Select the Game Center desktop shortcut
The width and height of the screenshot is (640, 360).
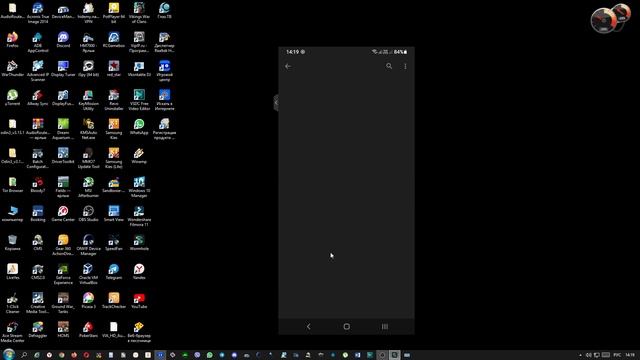63,214
